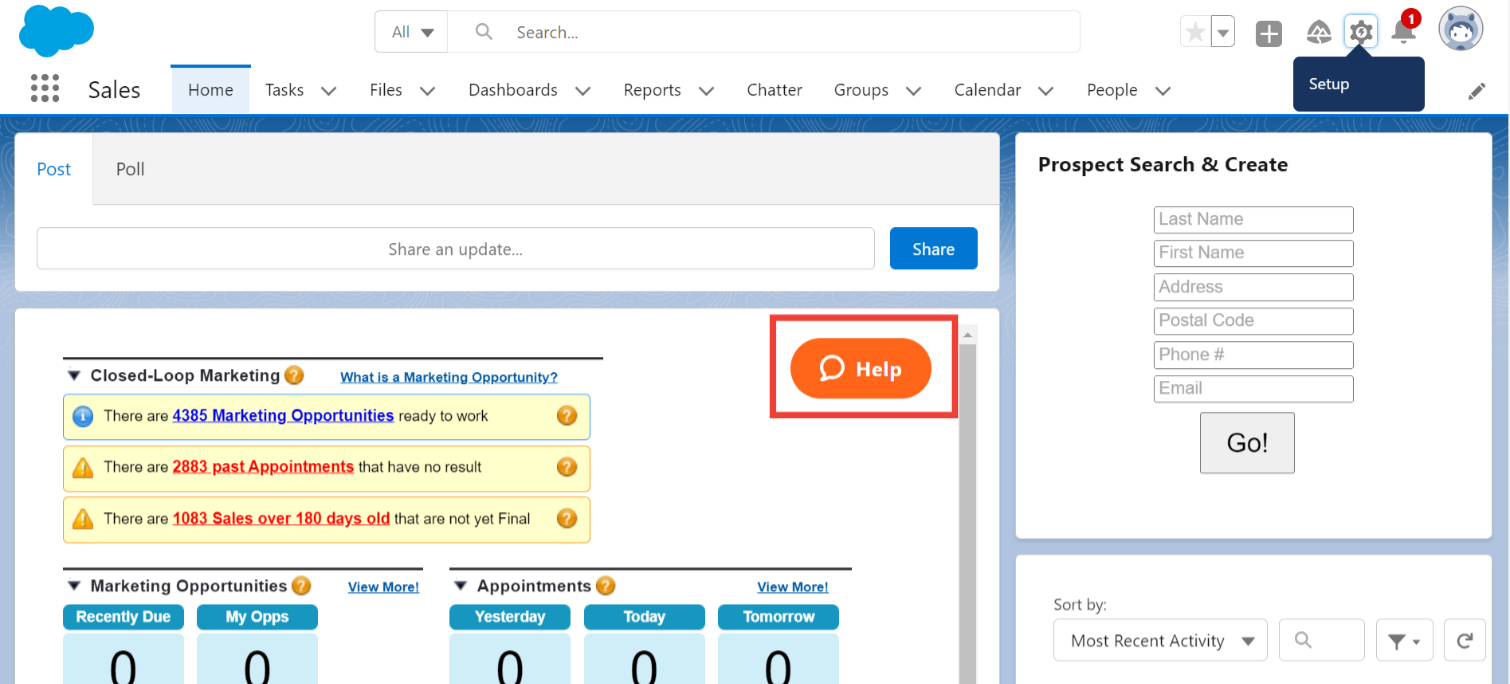Click into the global Search field
Image resolution: width=1510 pixels, height=684 pixels.
click(x=764, y=32)
